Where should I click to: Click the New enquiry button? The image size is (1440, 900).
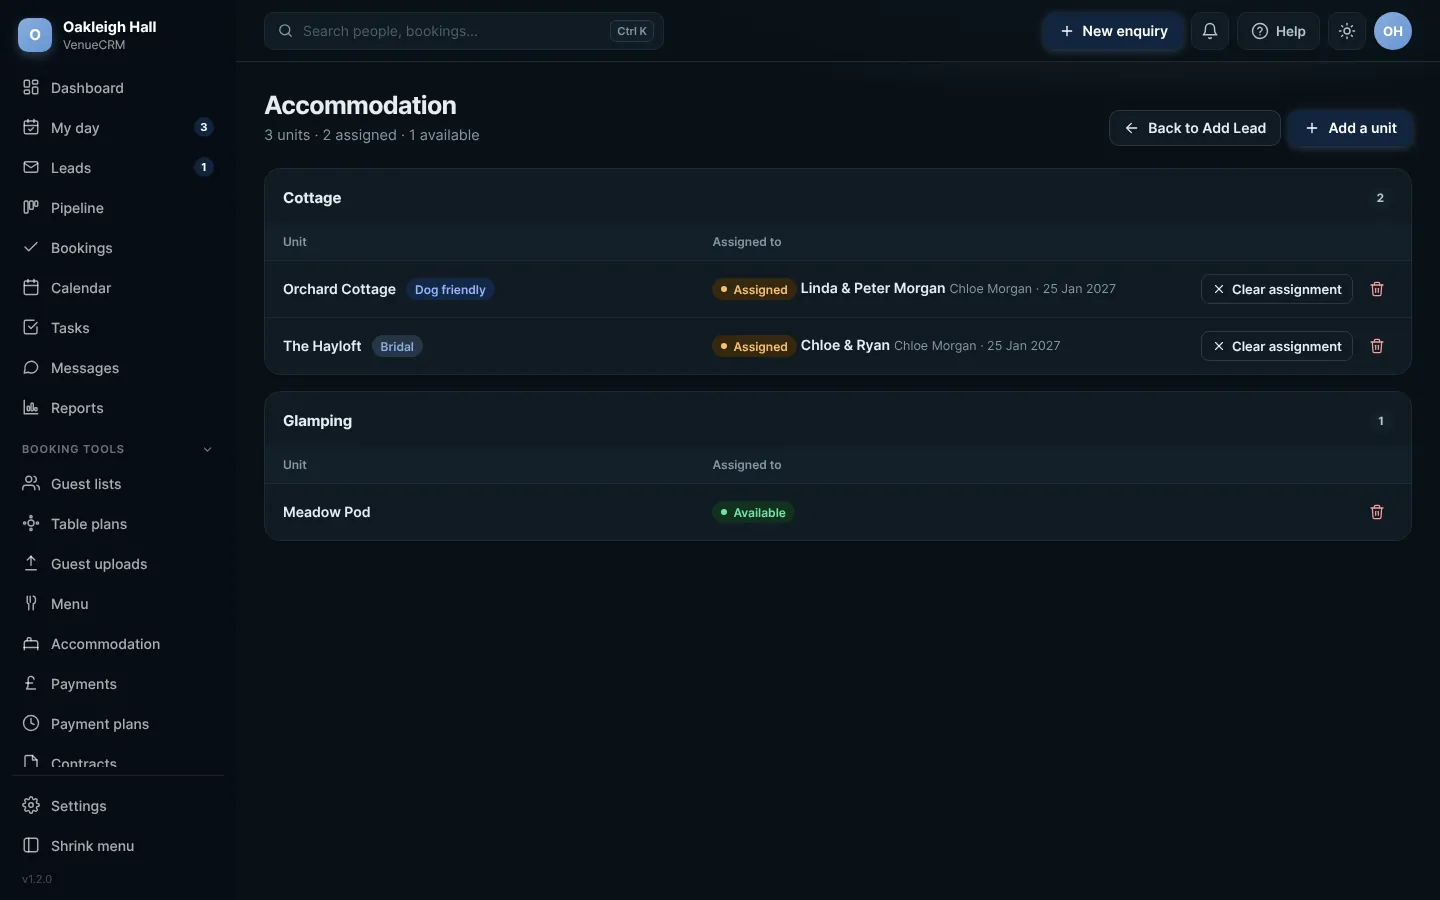pos(1113,31)
